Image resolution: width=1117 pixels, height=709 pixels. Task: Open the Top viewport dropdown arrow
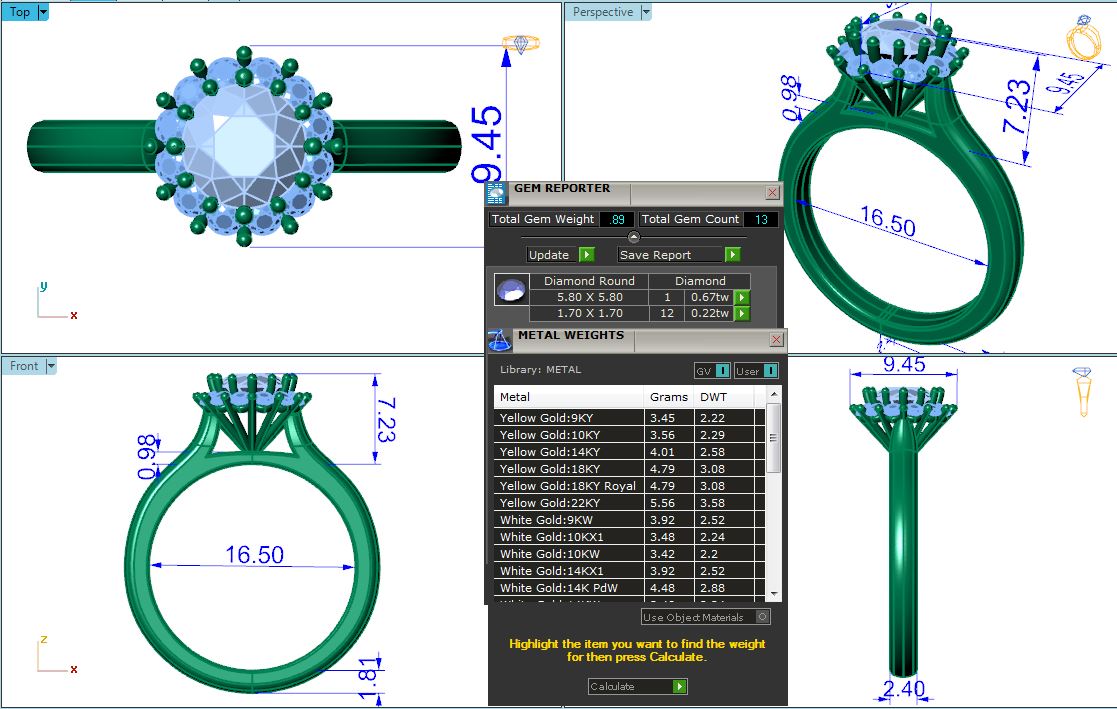coord(43,12)
